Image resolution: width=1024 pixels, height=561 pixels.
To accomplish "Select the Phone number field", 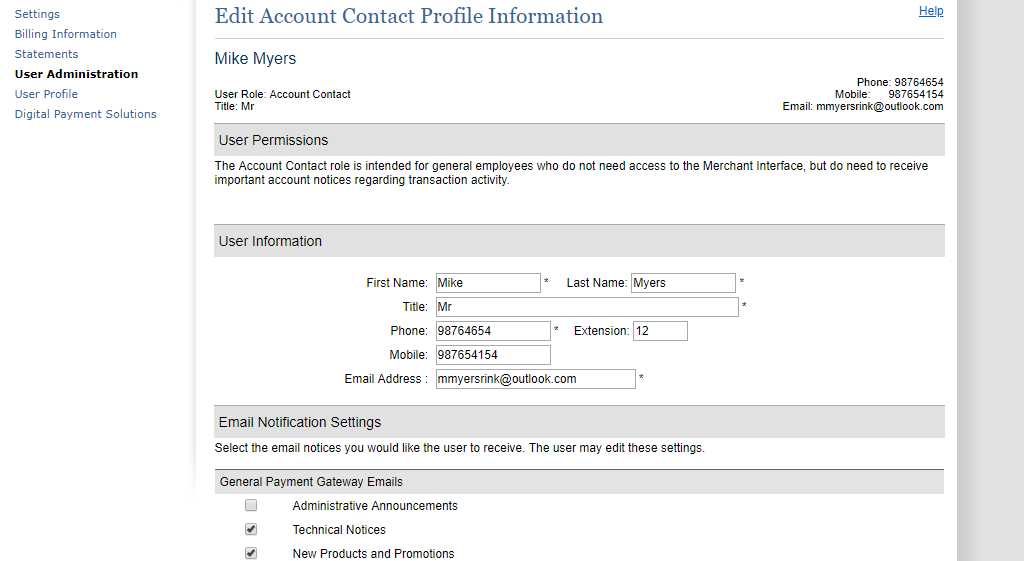I will click(492, 331).
